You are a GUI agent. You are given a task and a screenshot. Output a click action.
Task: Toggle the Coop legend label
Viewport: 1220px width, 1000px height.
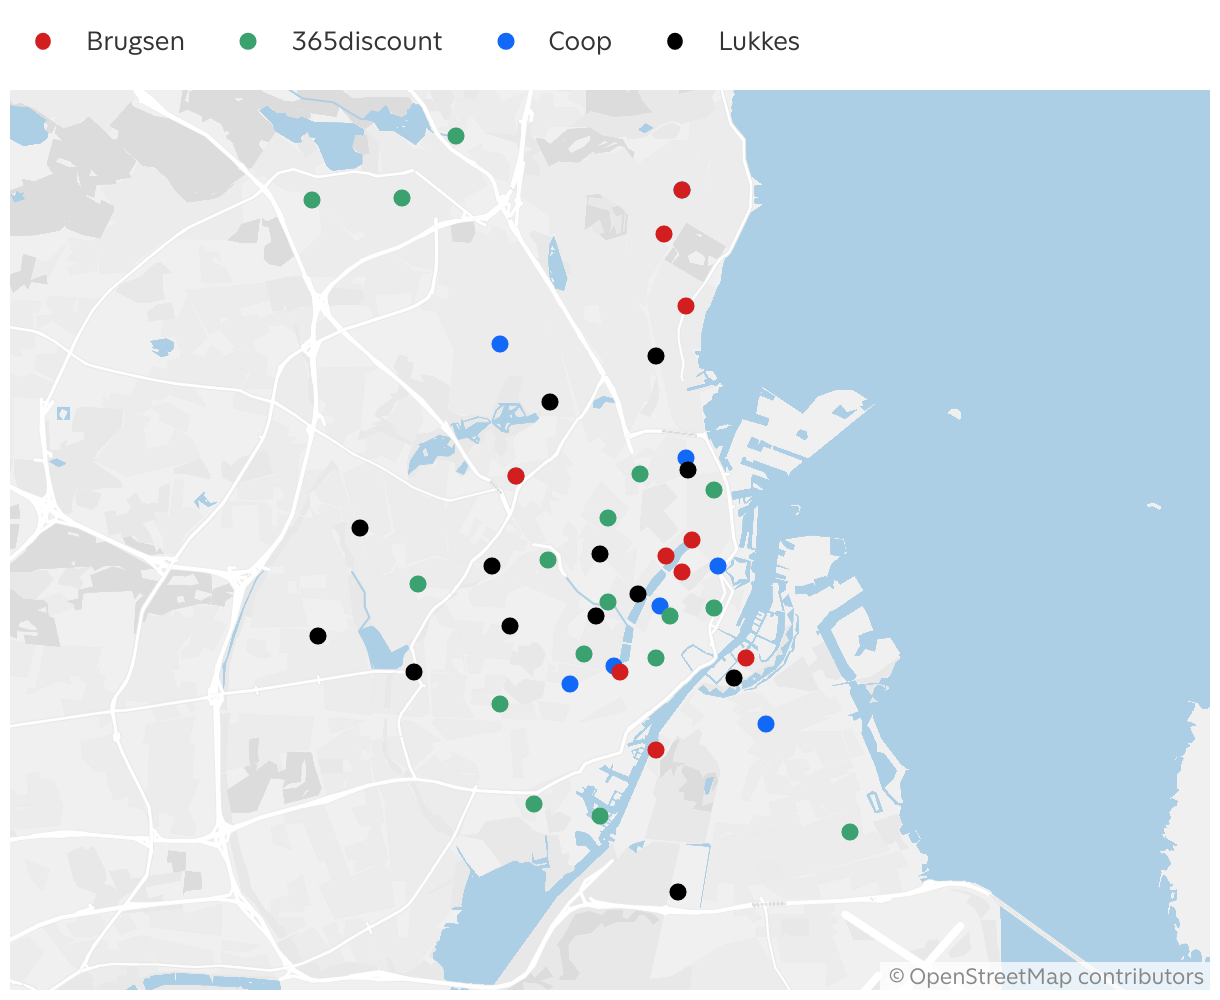[579, 41]
